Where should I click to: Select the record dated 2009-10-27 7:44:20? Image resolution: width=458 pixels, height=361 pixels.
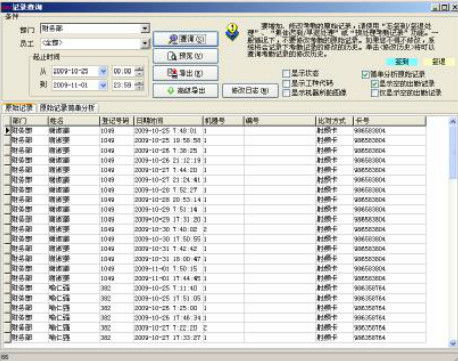pyautogui.click(x=218, y=170)
